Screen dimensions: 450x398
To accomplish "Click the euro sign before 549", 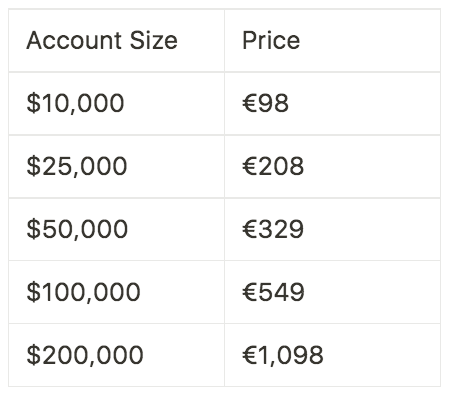I will (250, 292).
